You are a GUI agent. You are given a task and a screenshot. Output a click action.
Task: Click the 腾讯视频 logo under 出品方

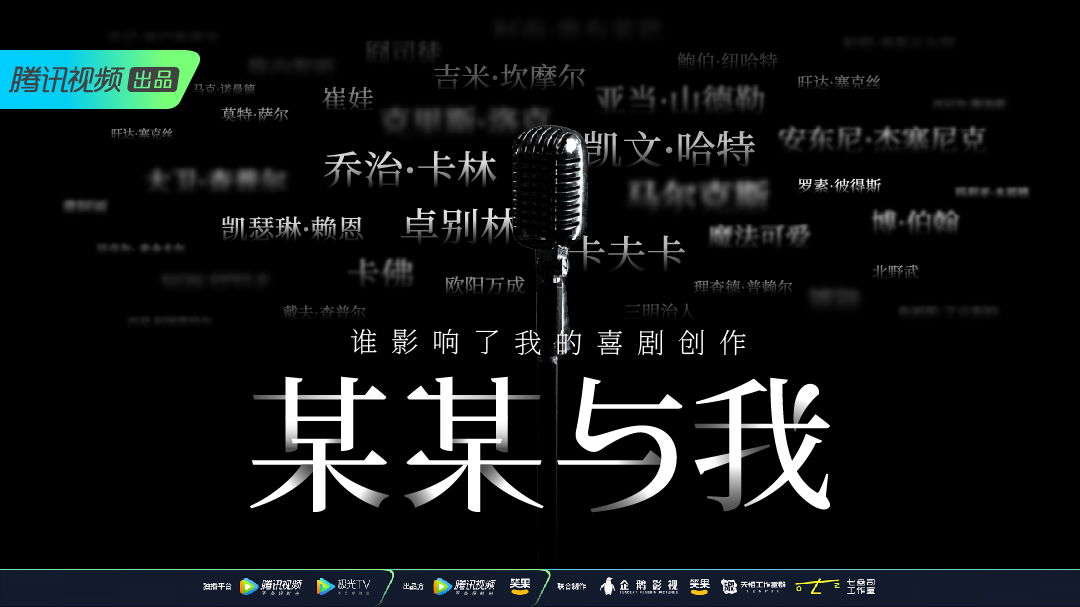click(465, 586)
